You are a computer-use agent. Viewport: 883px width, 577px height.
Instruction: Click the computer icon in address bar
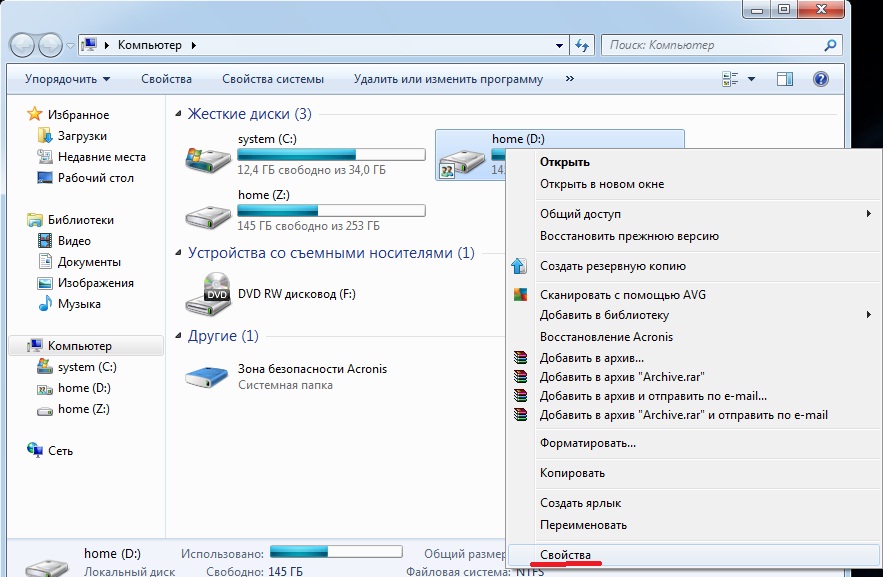point(89,45)
